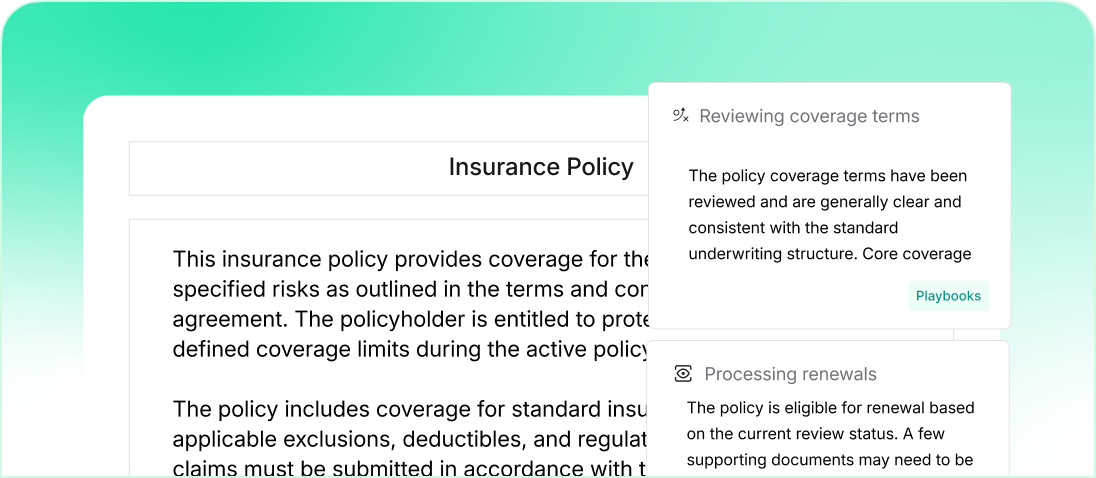Click the line starting "applicable exclusions, deductibles"
1096x478 pixels.
(x=411, y=438)
